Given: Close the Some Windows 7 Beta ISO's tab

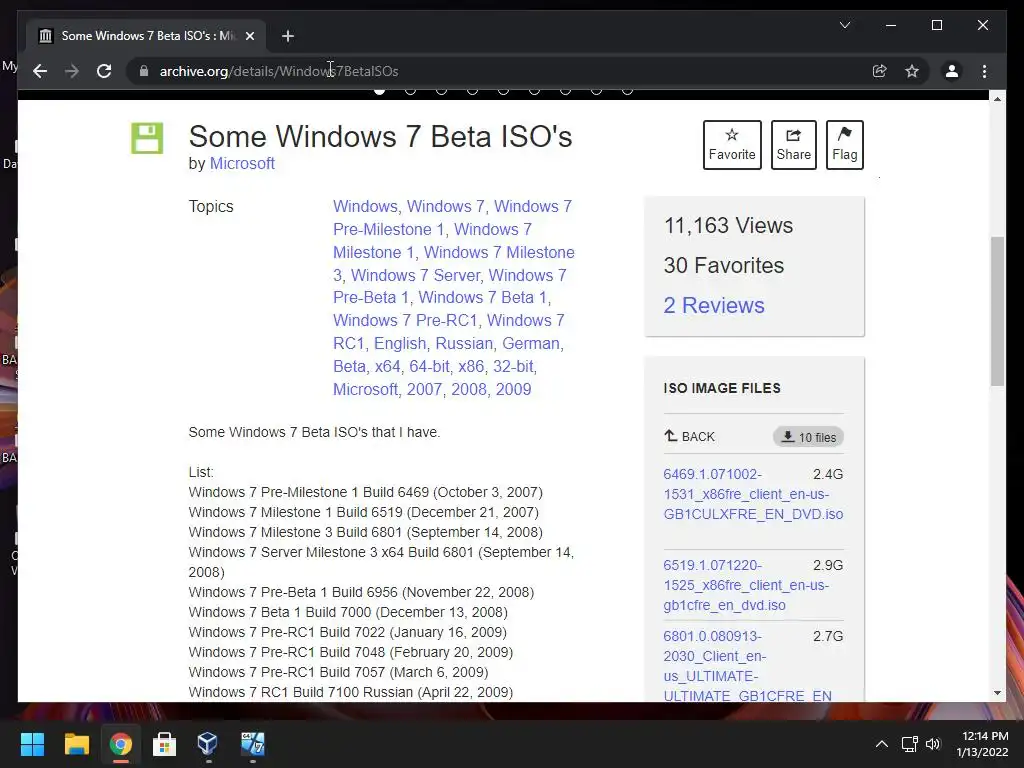Looking at the screenshot, I should click(249, 36).
